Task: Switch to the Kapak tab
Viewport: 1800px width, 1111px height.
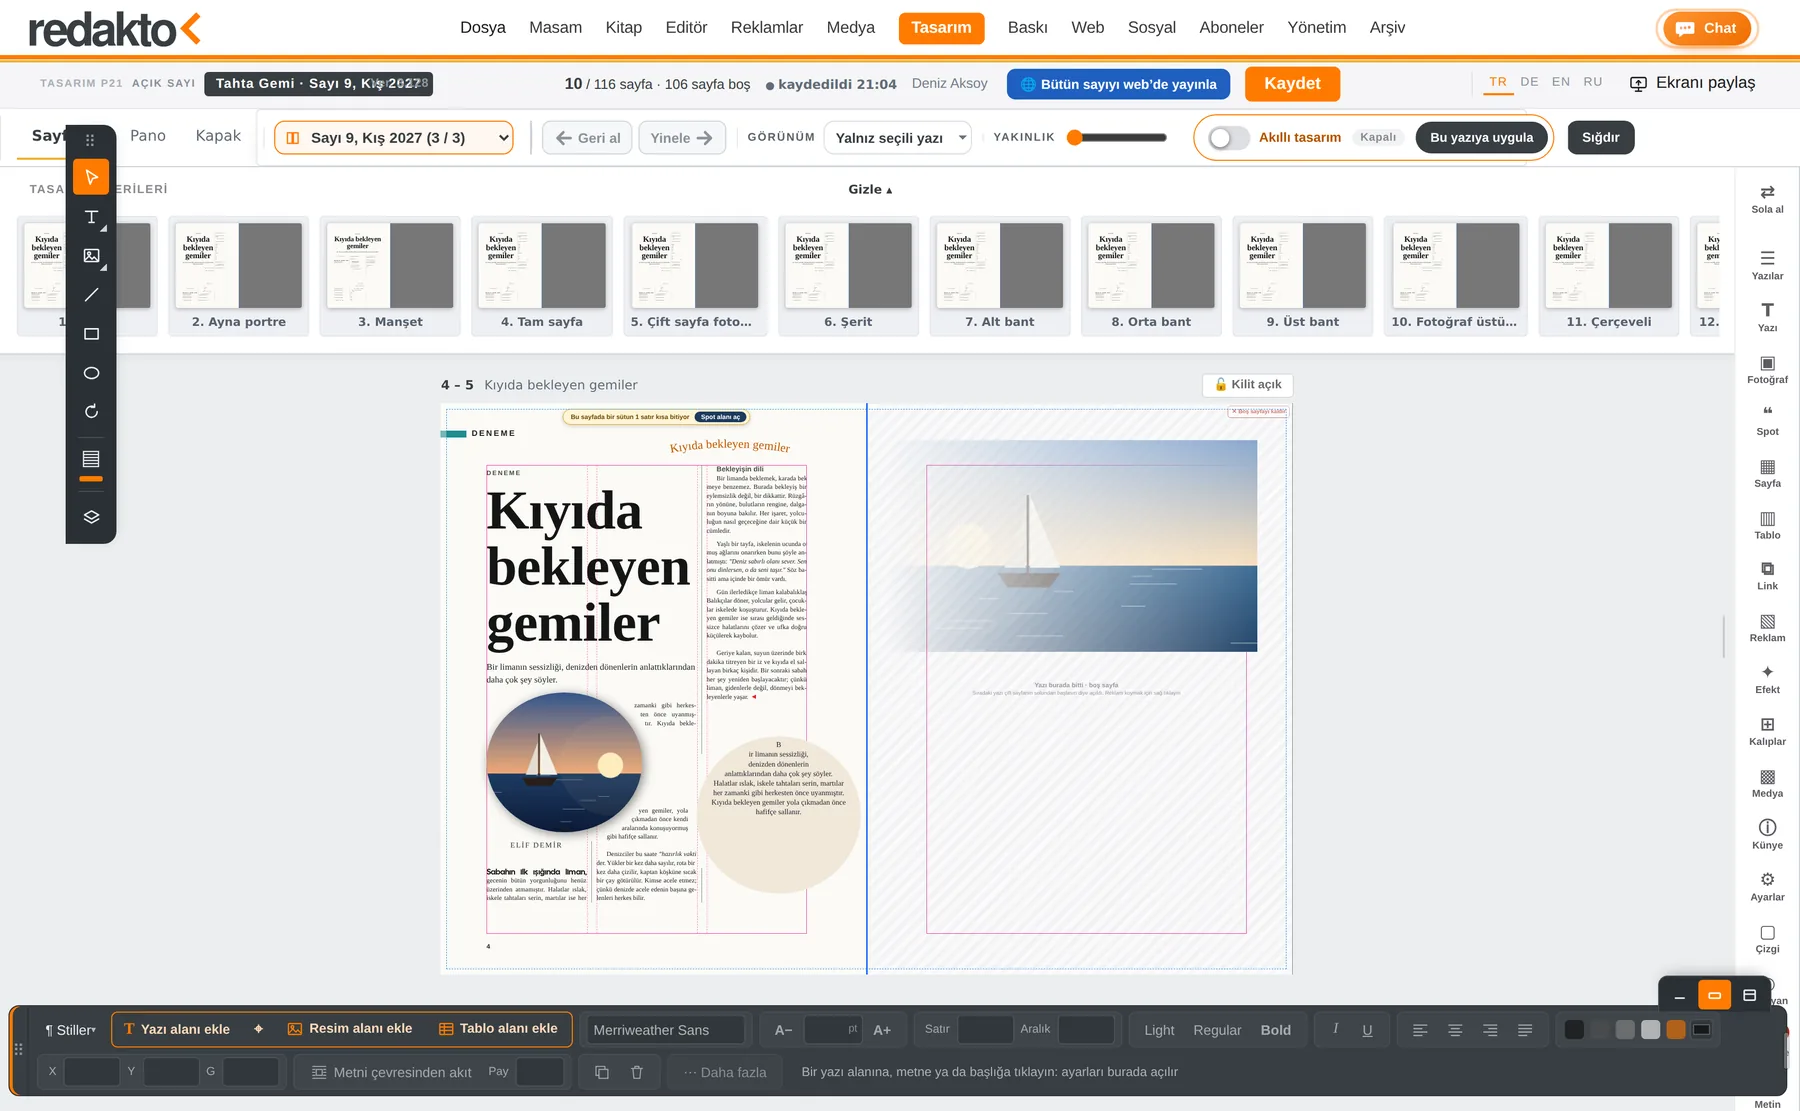Action: (x=218, y=136)
